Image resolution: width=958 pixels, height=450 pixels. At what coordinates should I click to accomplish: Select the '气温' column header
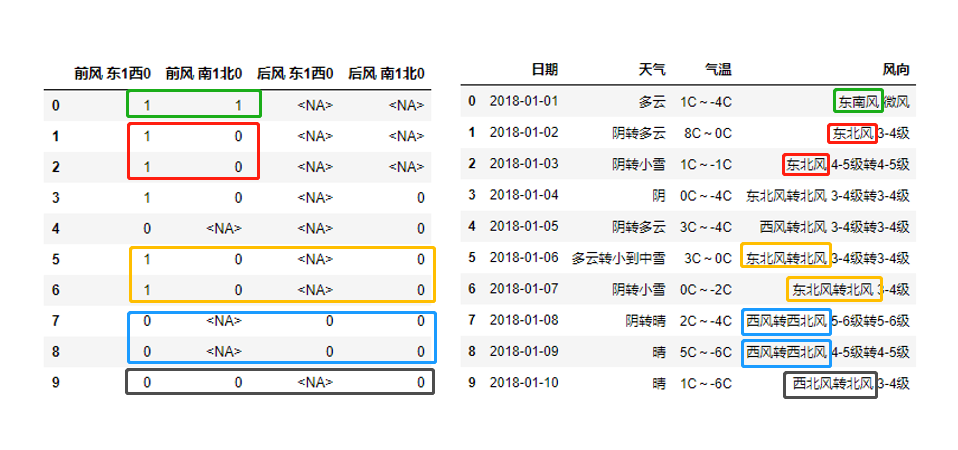click(x=718, y=70)
